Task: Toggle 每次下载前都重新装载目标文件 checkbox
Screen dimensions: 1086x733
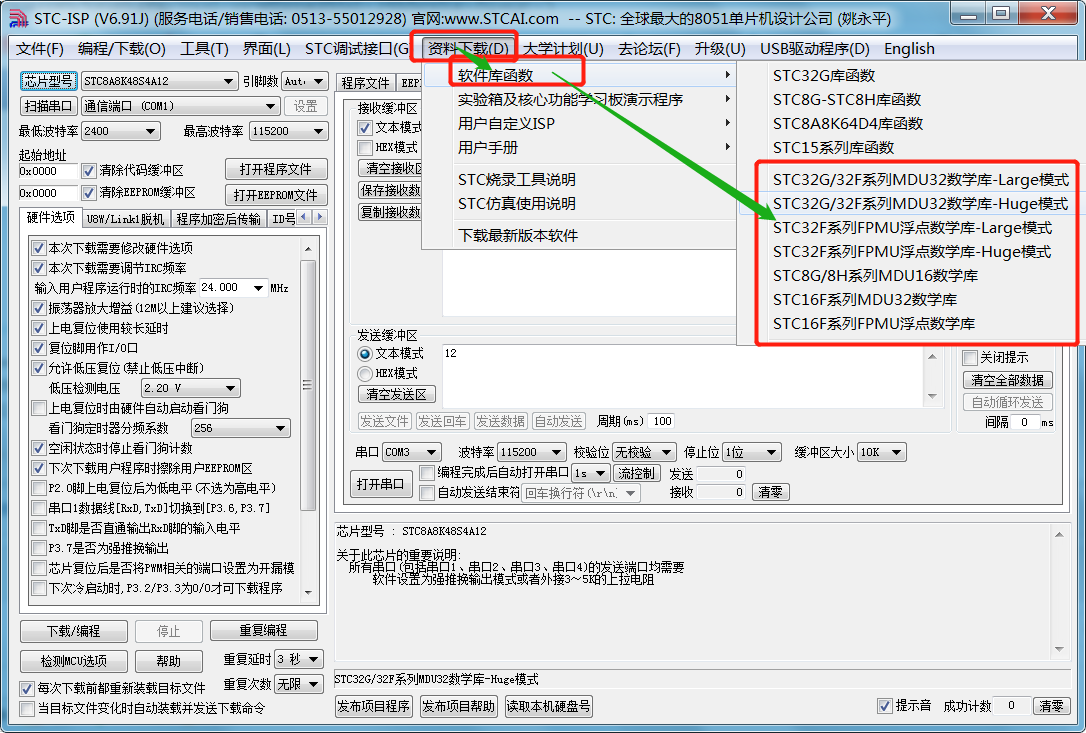Action: pyautogui.click(x=26, y=688)
